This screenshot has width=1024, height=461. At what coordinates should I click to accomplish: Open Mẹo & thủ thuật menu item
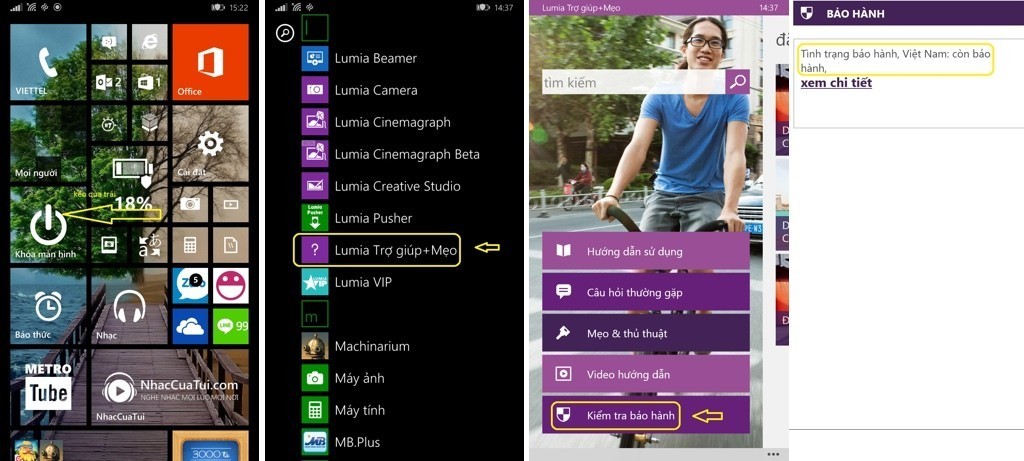point(645,334)
